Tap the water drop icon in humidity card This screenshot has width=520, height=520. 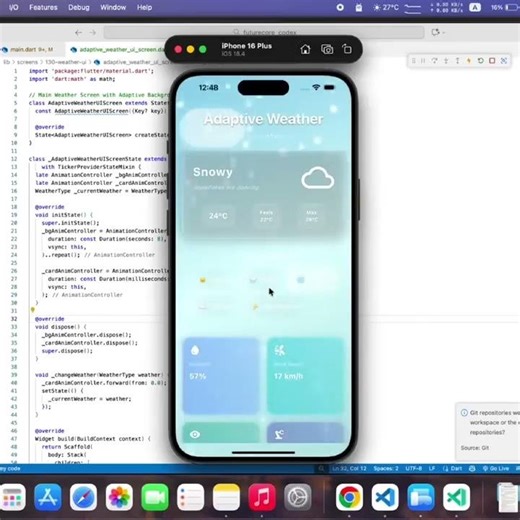[x=195, y=350]
